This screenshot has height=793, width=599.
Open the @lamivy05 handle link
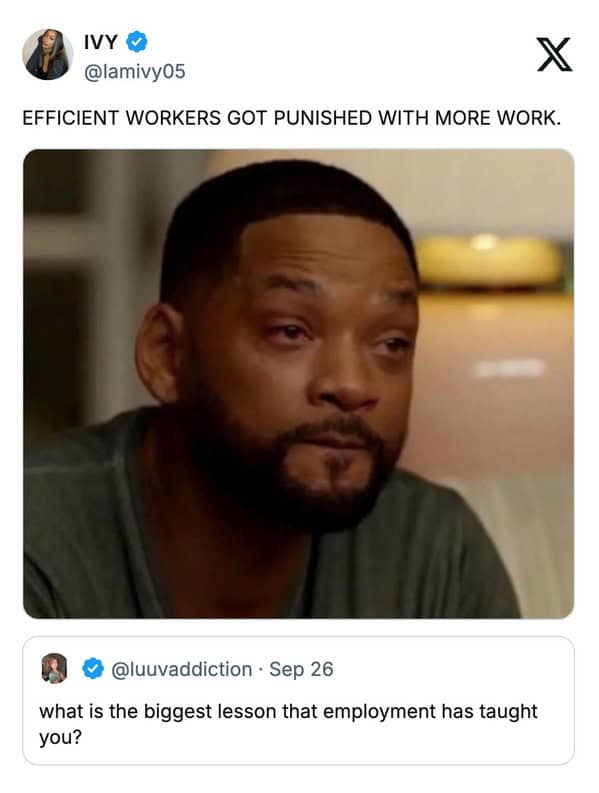[135, 71]
